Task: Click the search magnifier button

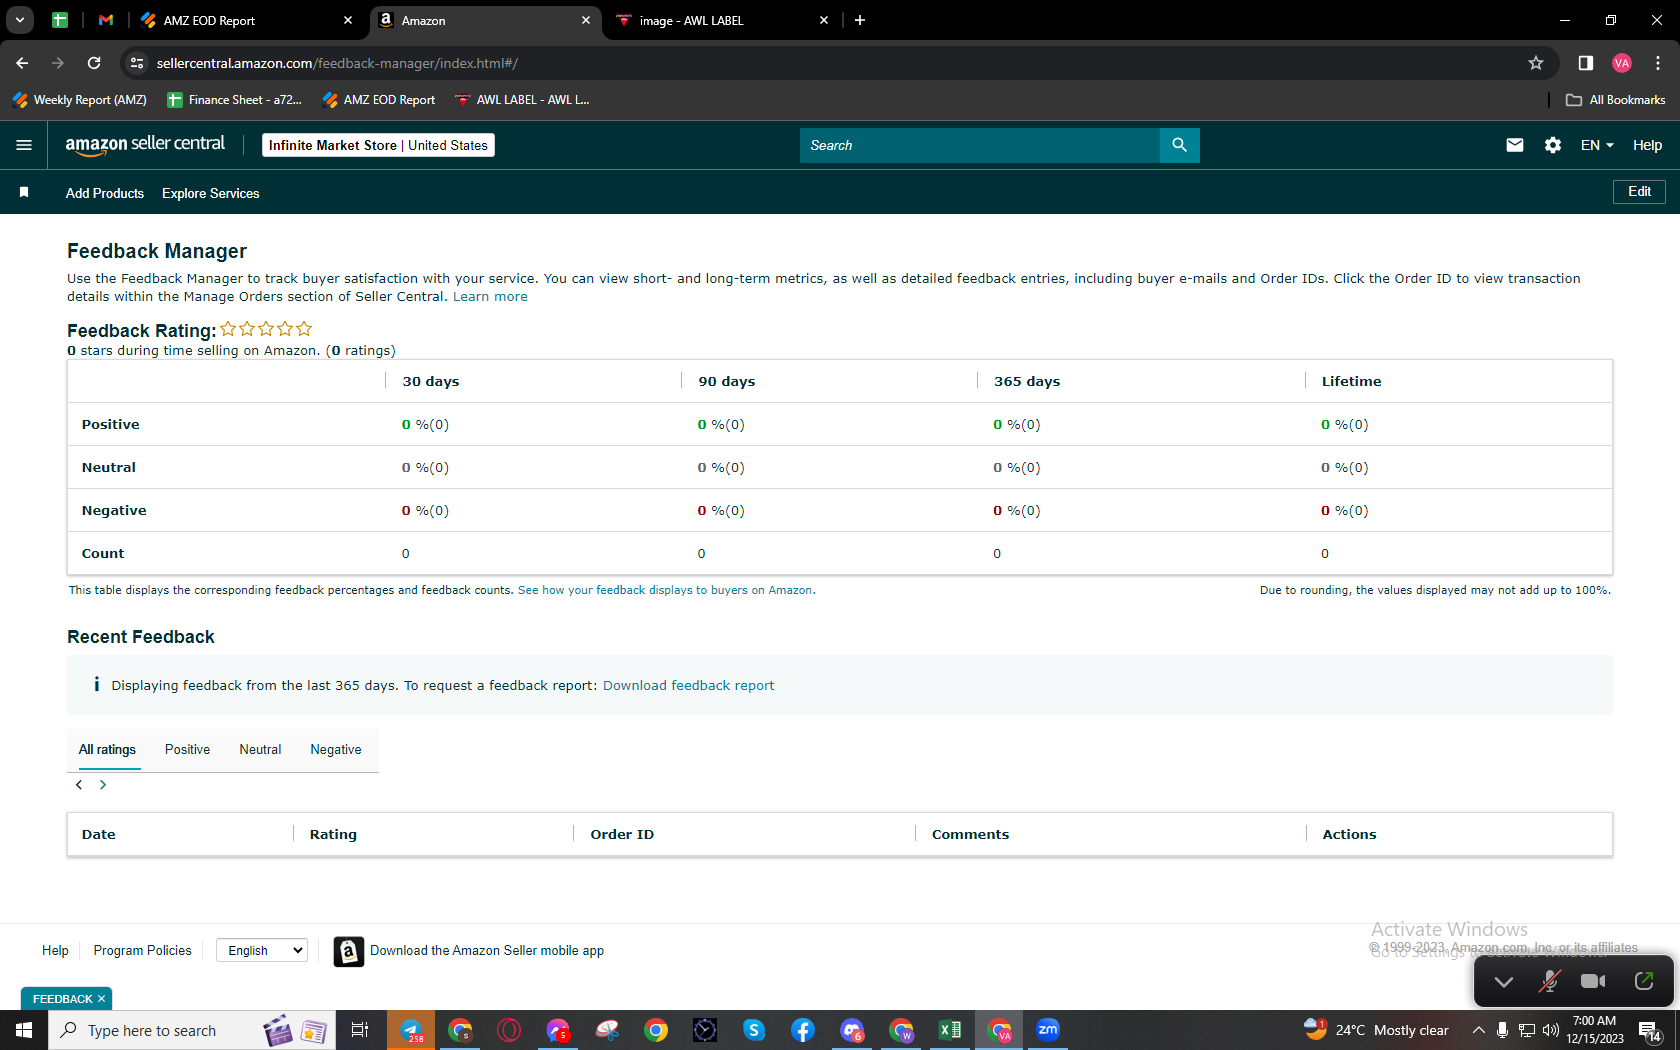Action: pyautogui.click(x=1180, y=145)
